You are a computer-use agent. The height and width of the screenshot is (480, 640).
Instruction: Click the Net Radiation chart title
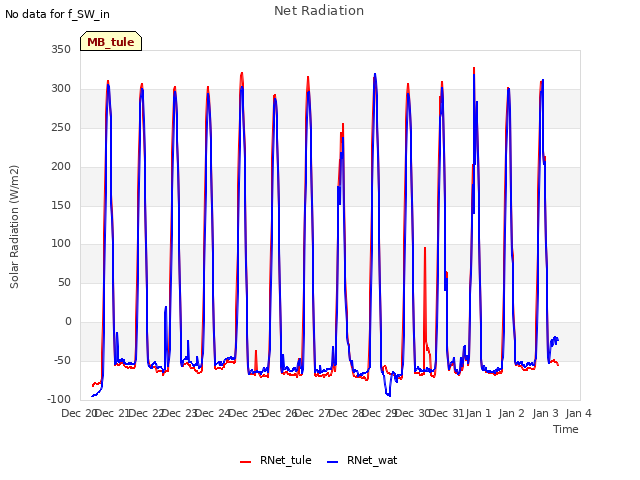point(319,11)
